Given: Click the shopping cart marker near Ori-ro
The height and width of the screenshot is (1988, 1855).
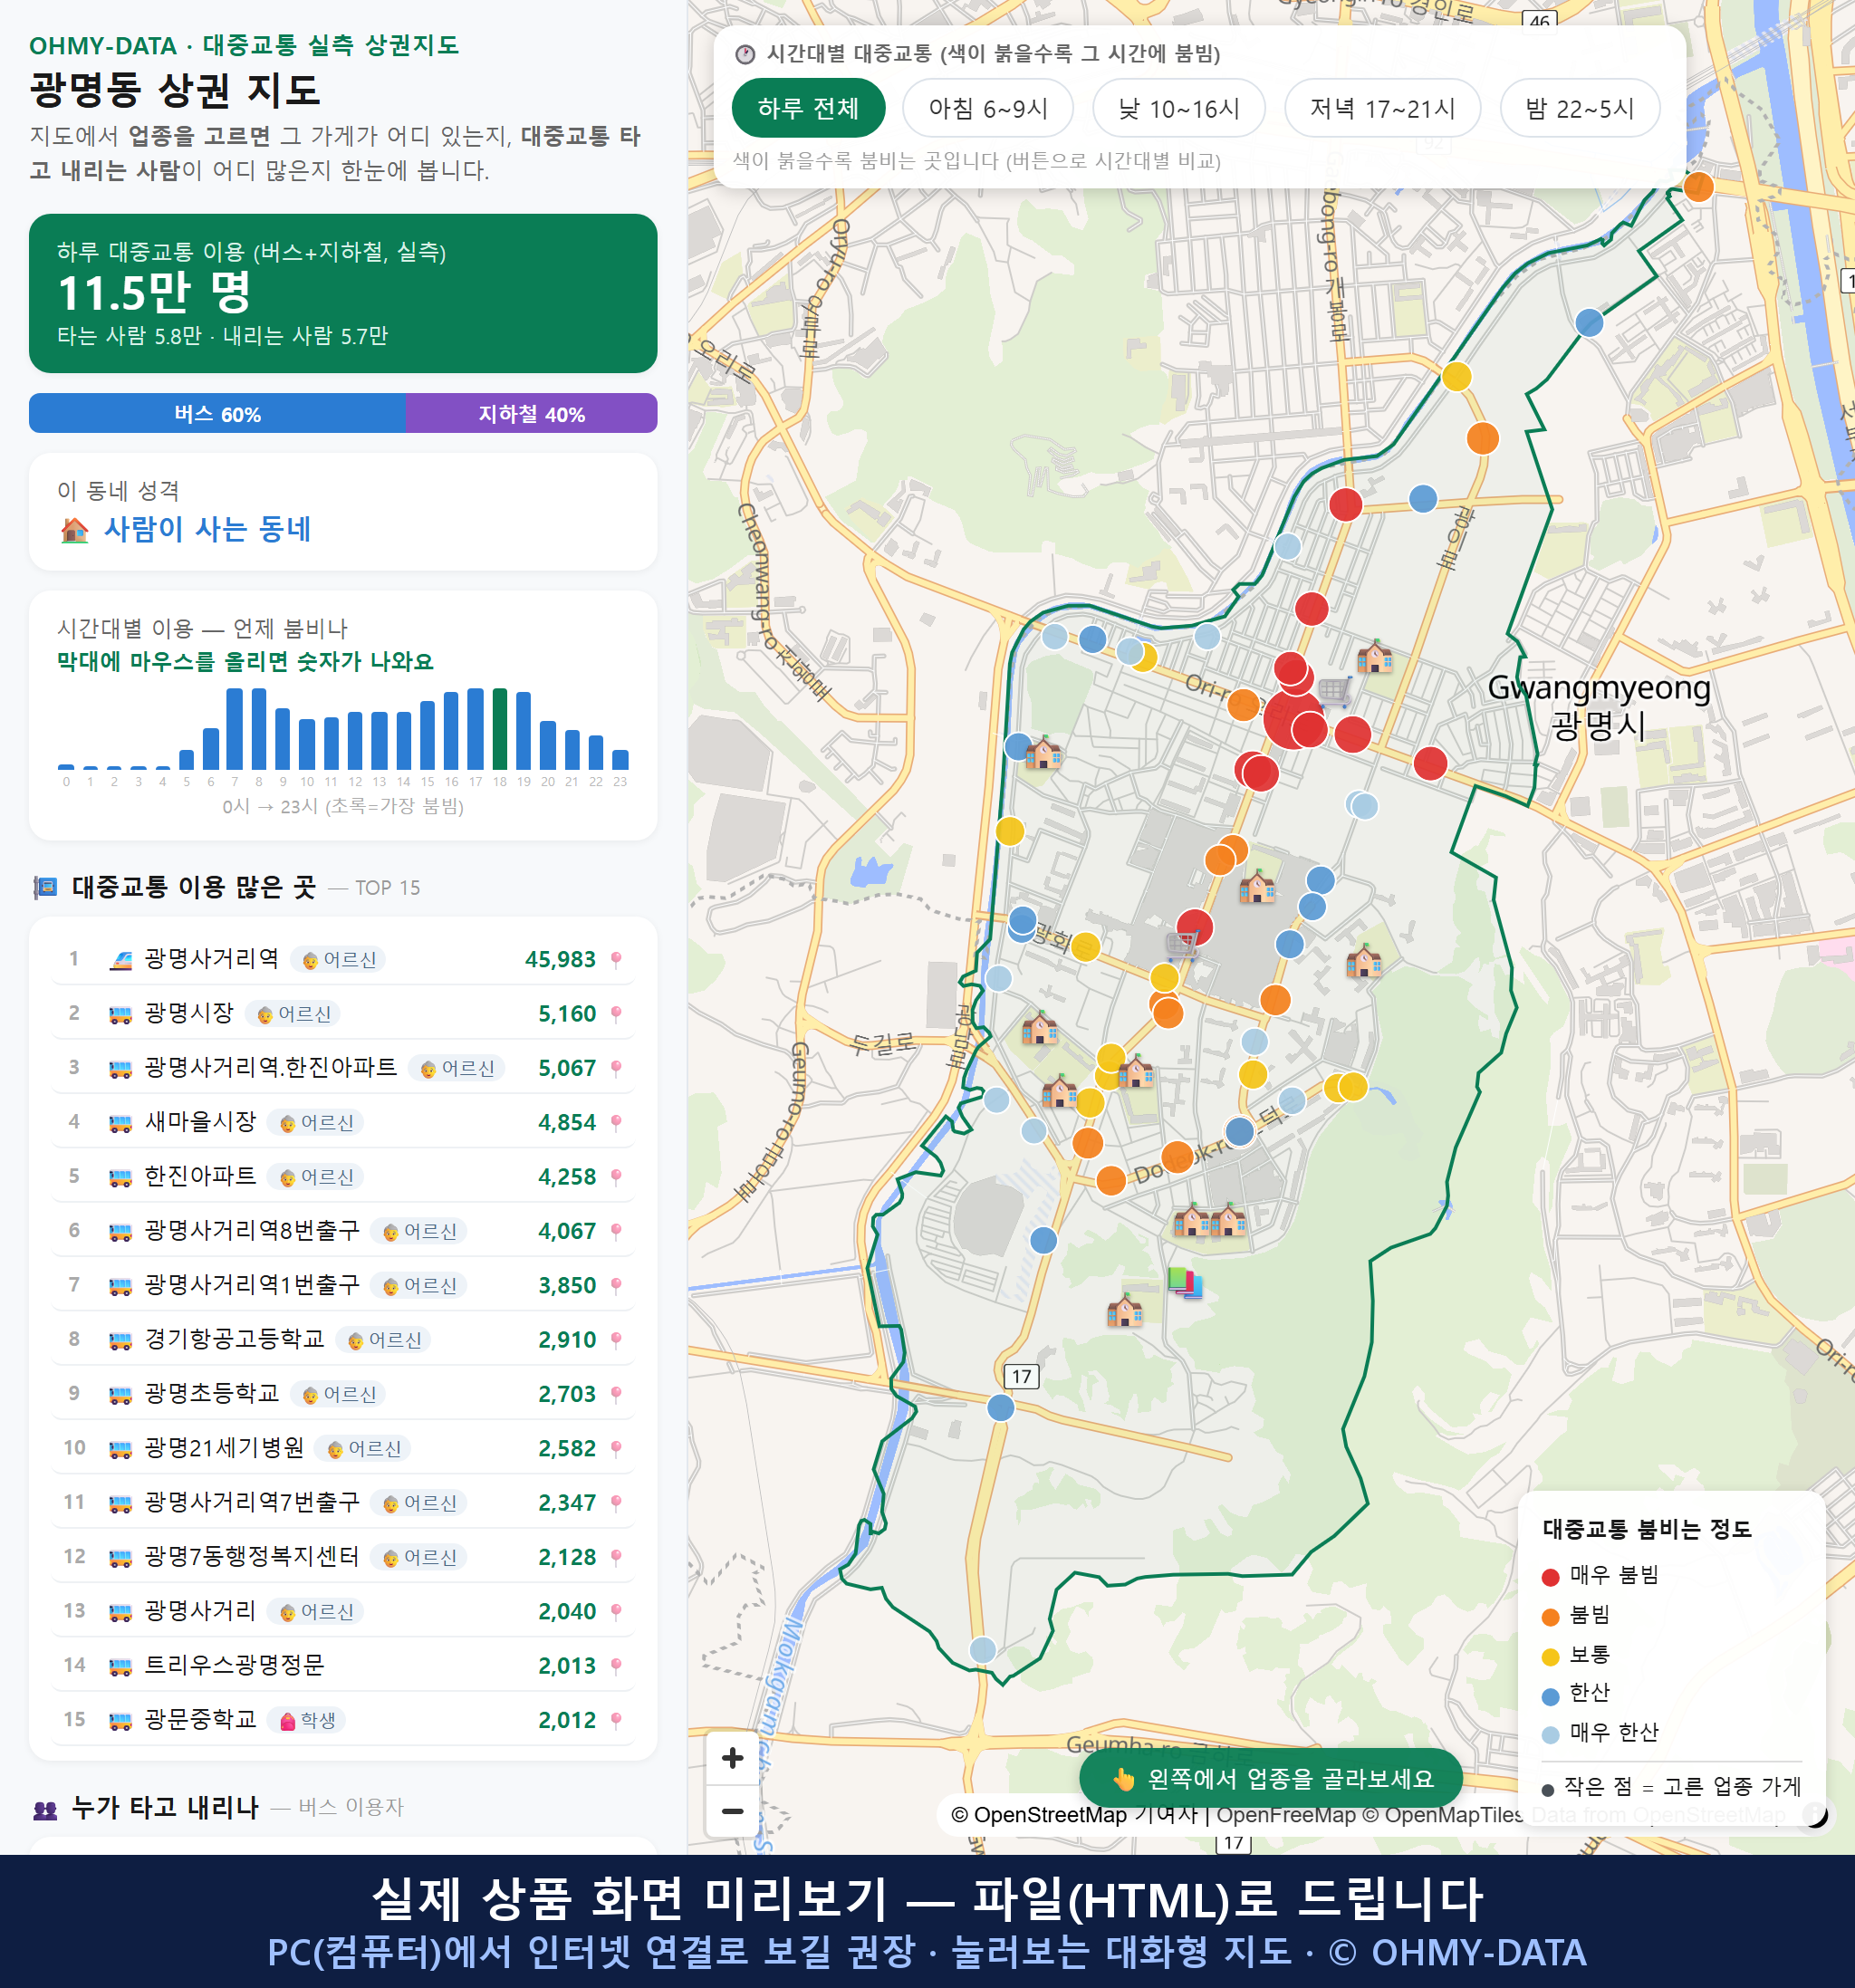Looking at the screenshot, I should (1336, 690).
